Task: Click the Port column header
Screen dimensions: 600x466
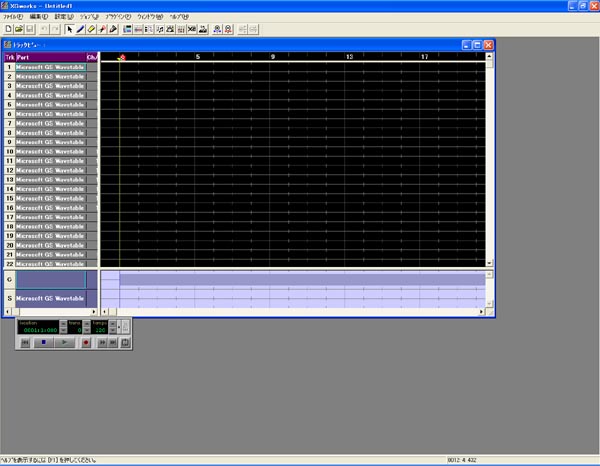Action: [51, 57]
